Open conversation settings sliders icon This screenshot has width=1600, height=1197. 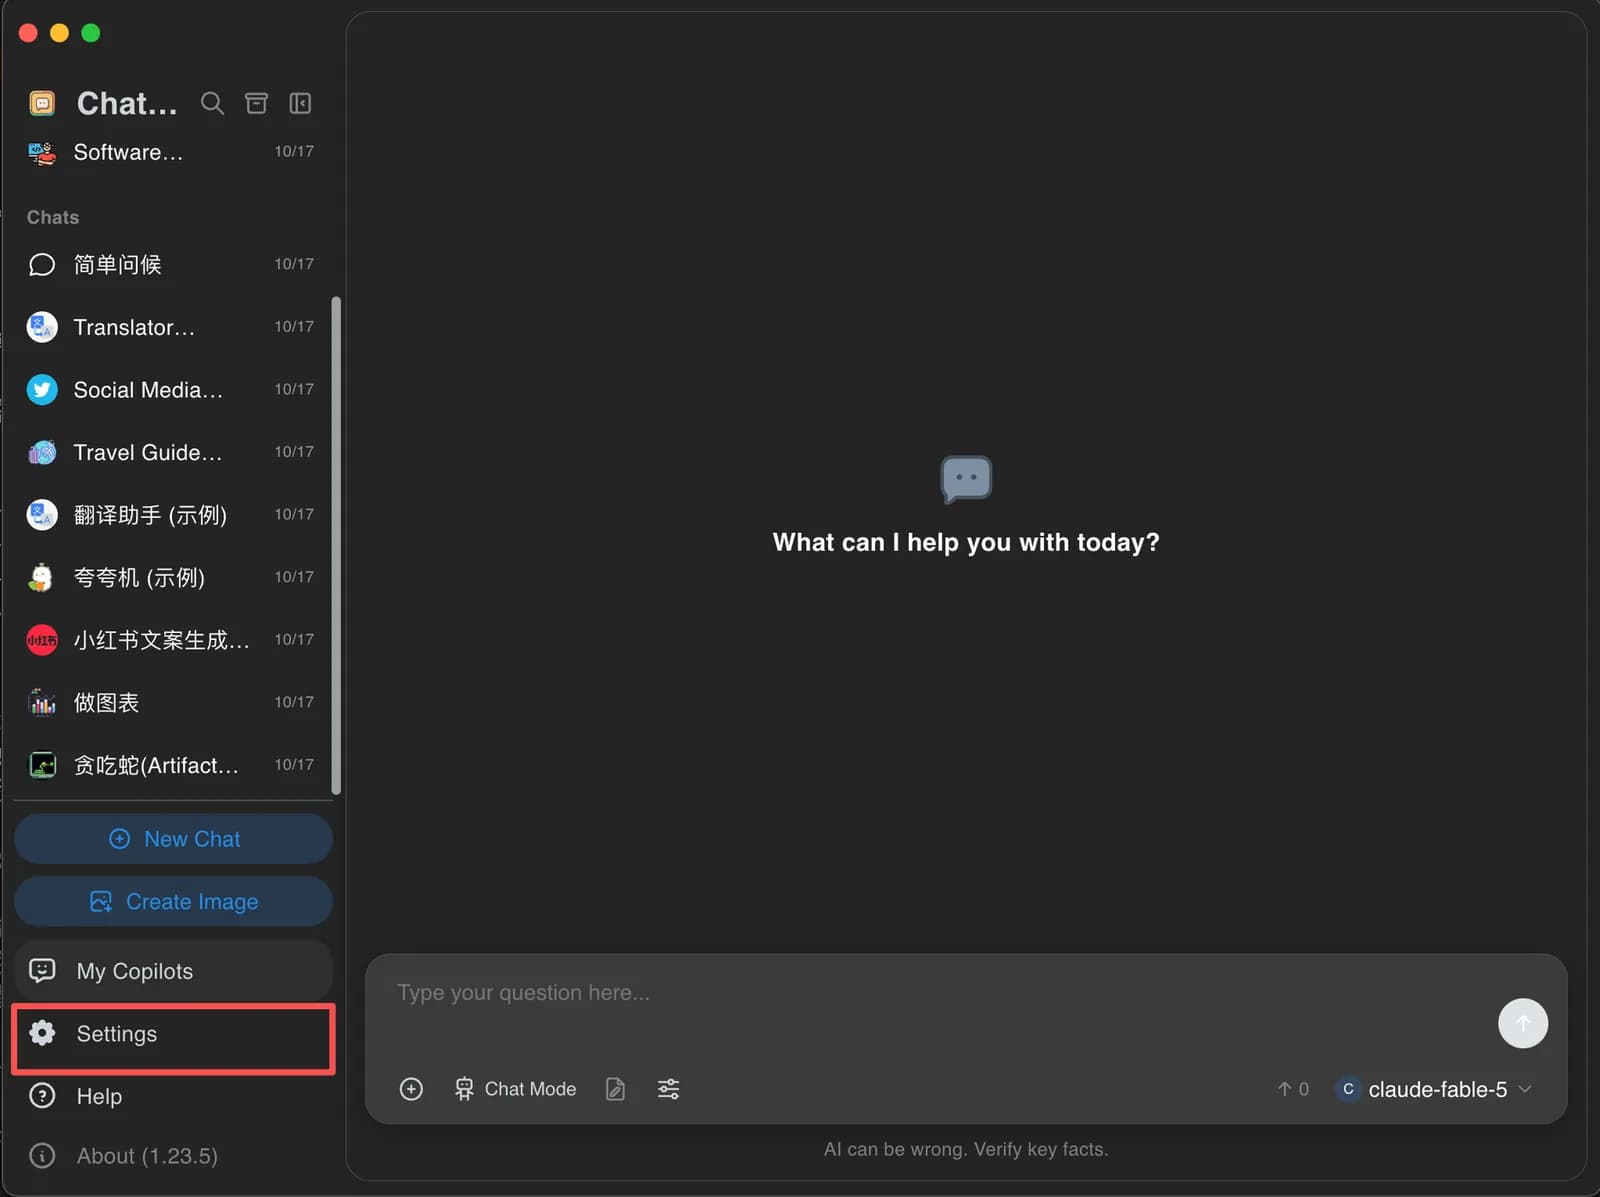tap(668, 1089)
